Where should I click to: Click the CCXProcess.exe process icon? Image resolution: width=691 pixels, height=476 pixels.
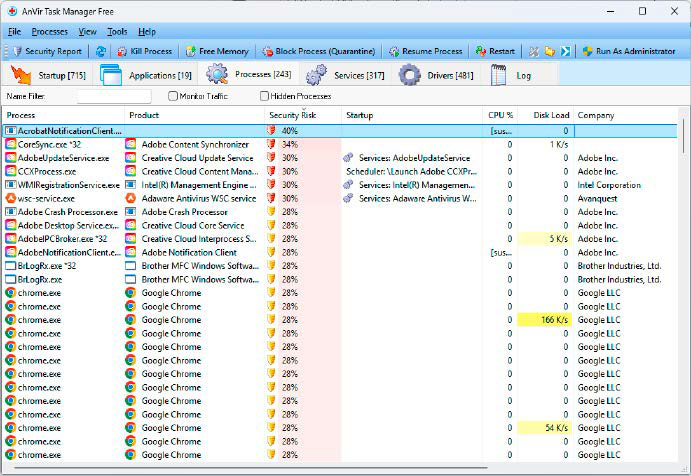tap(11, 171)
